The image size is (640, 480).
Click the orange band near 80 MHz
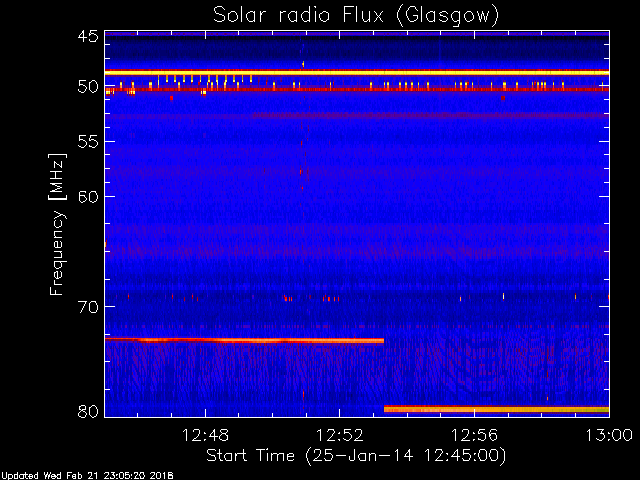click(x=496, y=409)
